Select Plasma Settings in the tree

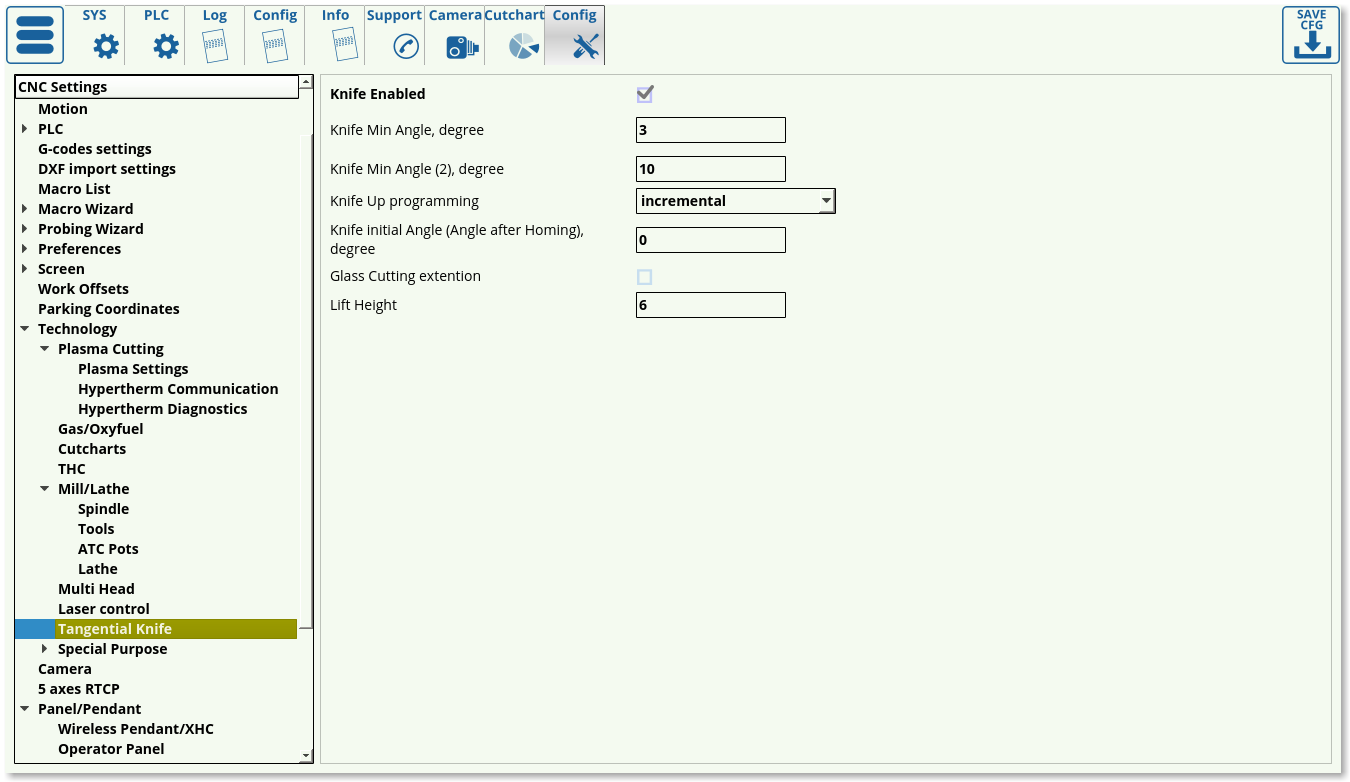pos(133,369)
